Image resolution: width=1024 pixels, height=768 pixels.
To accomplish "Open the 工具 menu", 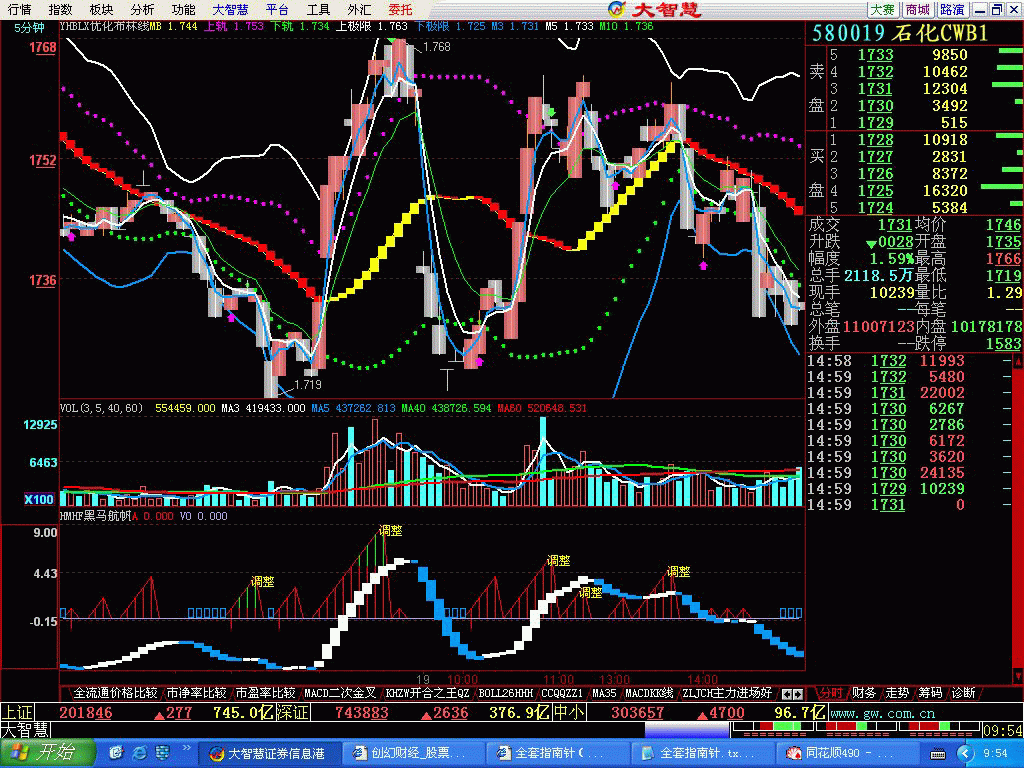I will point(319,9).
